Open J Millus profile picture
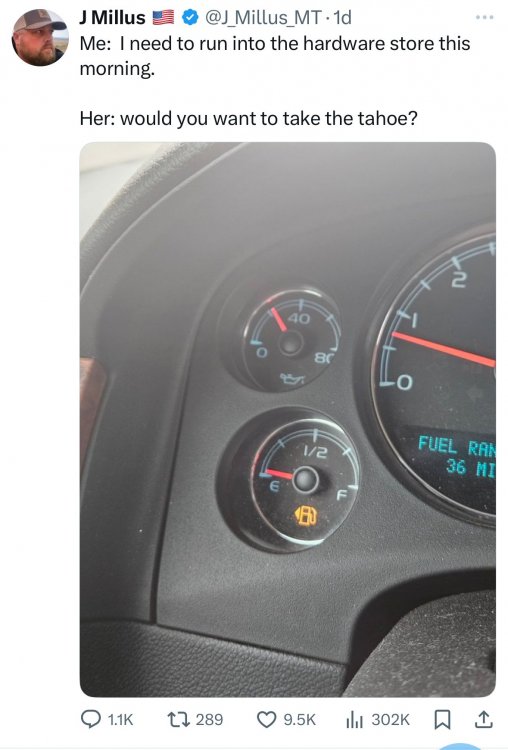 [40, 37]
